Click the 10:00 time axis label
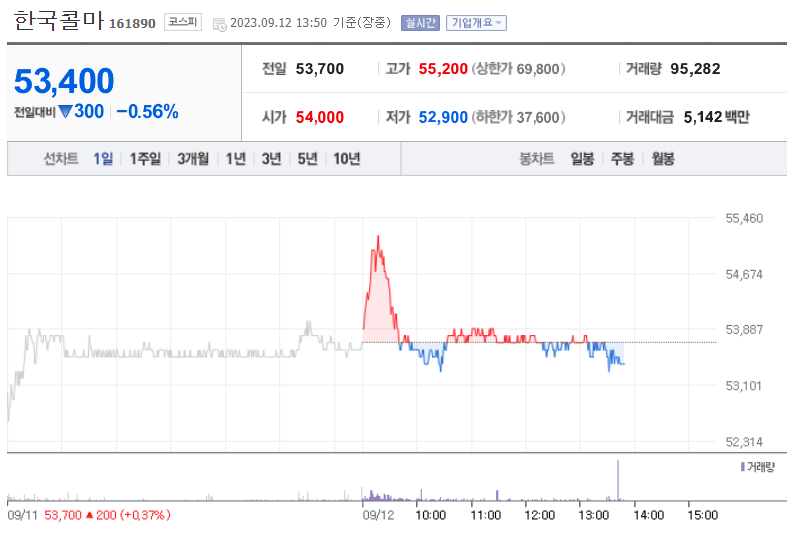Screen dimensions: 787x540 (x=431, y=515)
